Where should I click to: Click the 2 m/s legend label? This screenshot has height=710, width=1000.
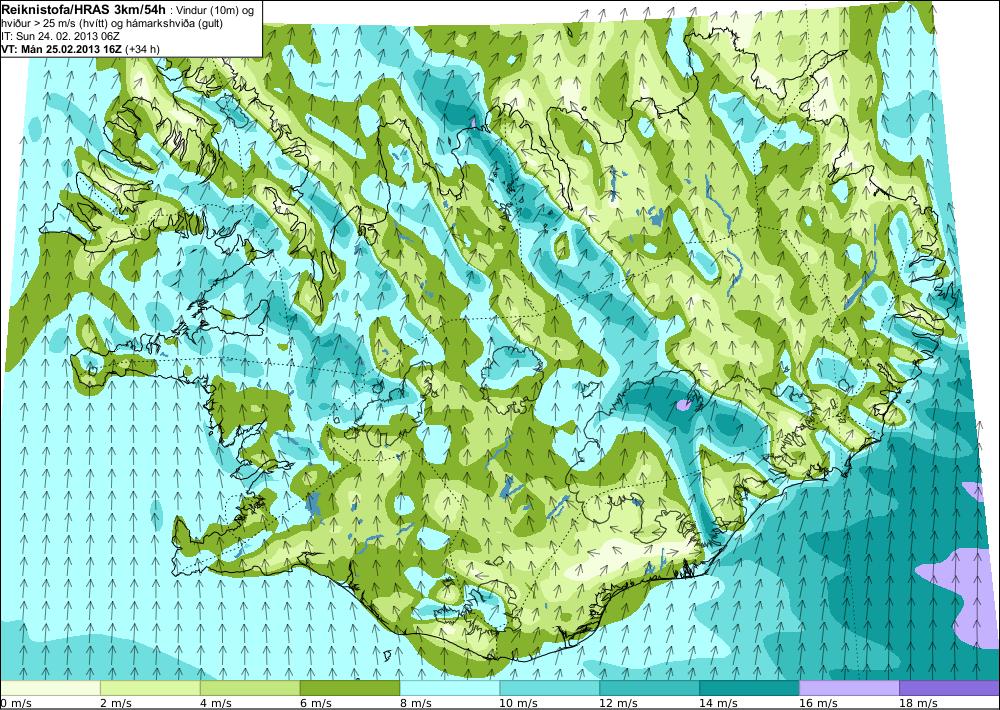point(115,703)
